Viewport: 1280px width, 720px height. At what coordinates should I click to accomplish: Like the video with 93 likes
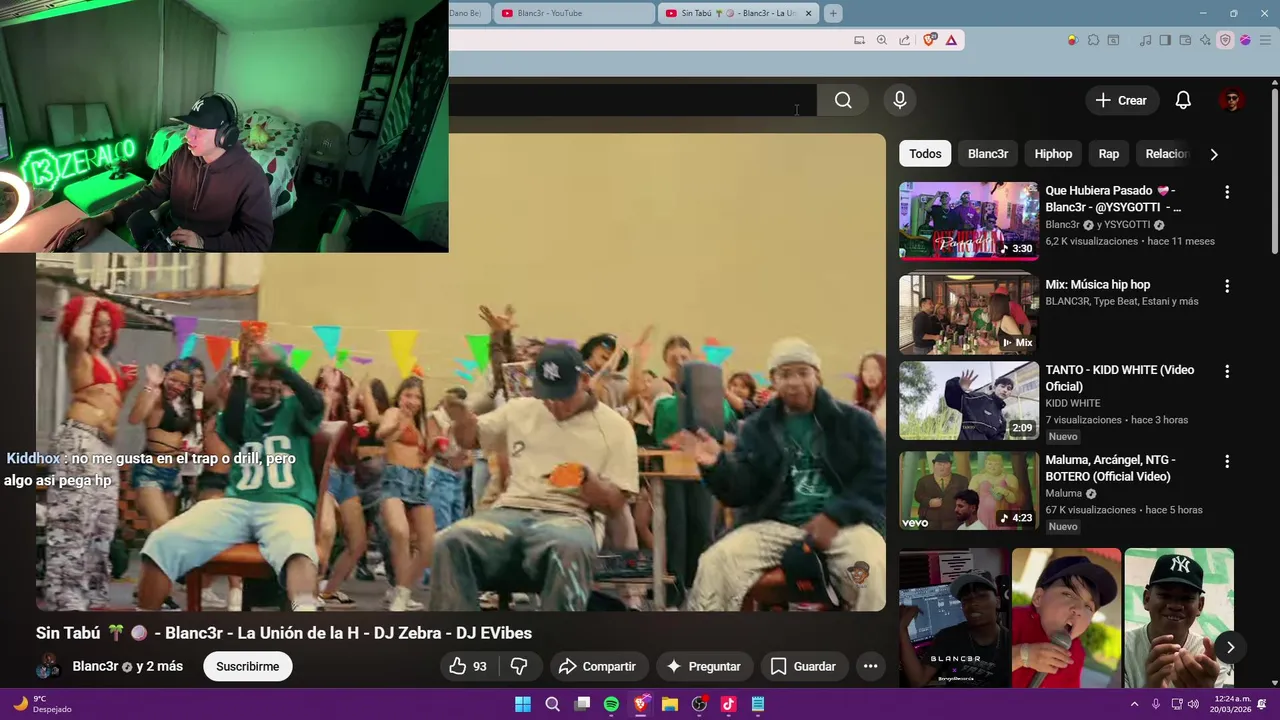[469, 666]
